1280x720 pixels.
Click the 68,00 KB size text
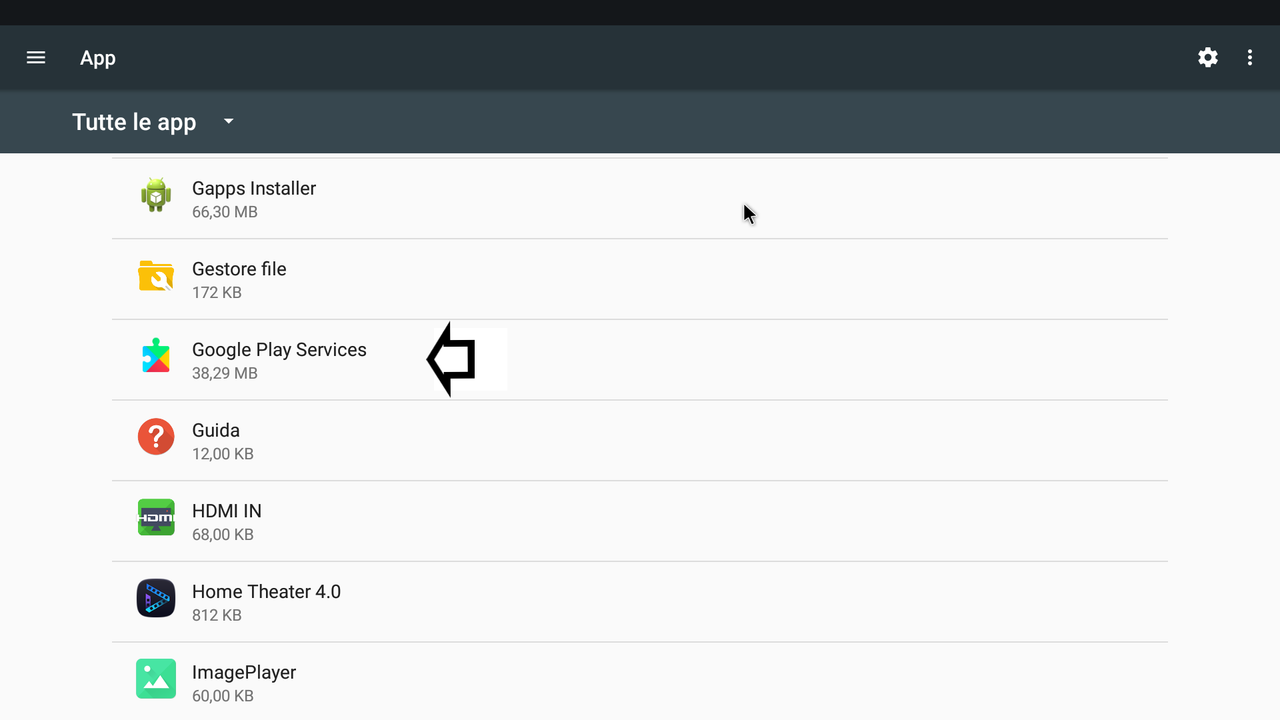tap(223, 535)
